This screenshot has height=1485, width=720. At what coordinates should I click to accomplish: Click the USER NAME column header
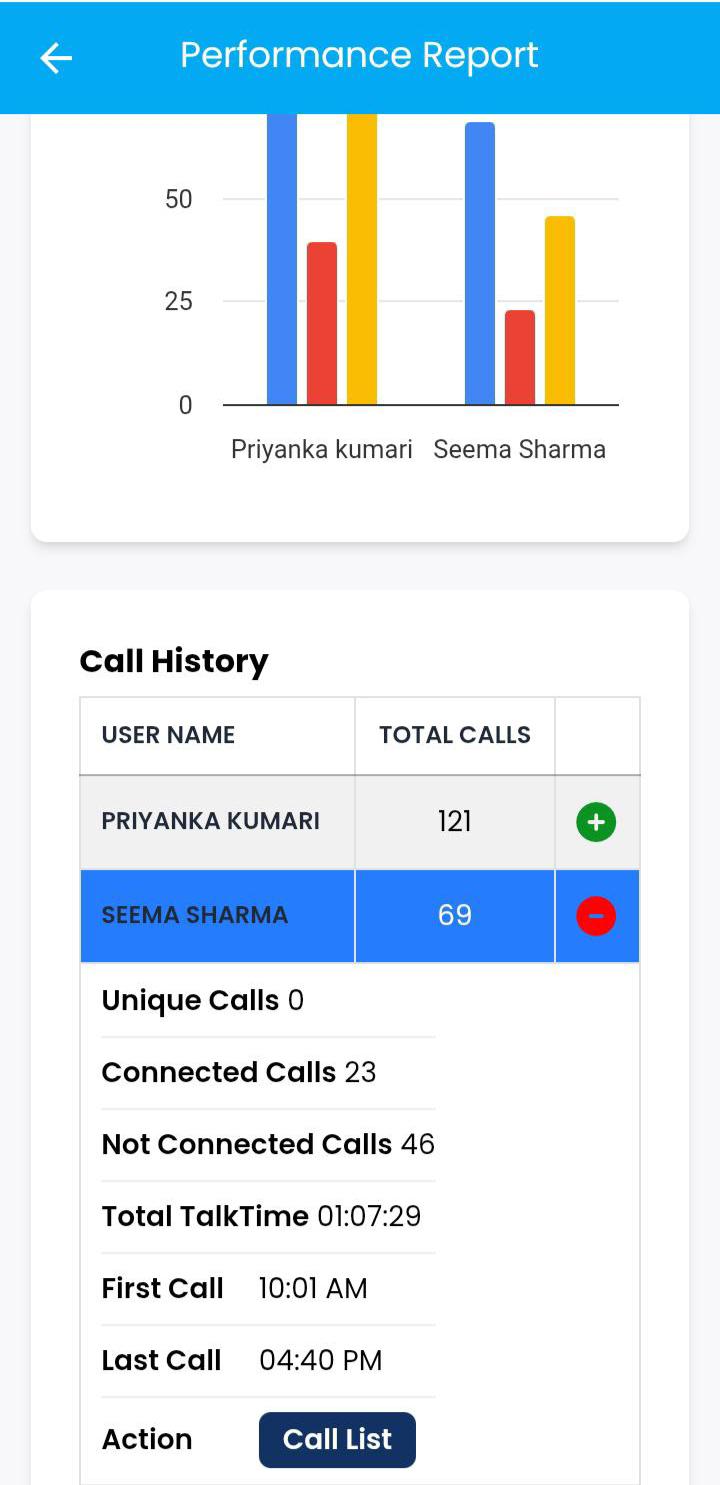tap(167, 735)
